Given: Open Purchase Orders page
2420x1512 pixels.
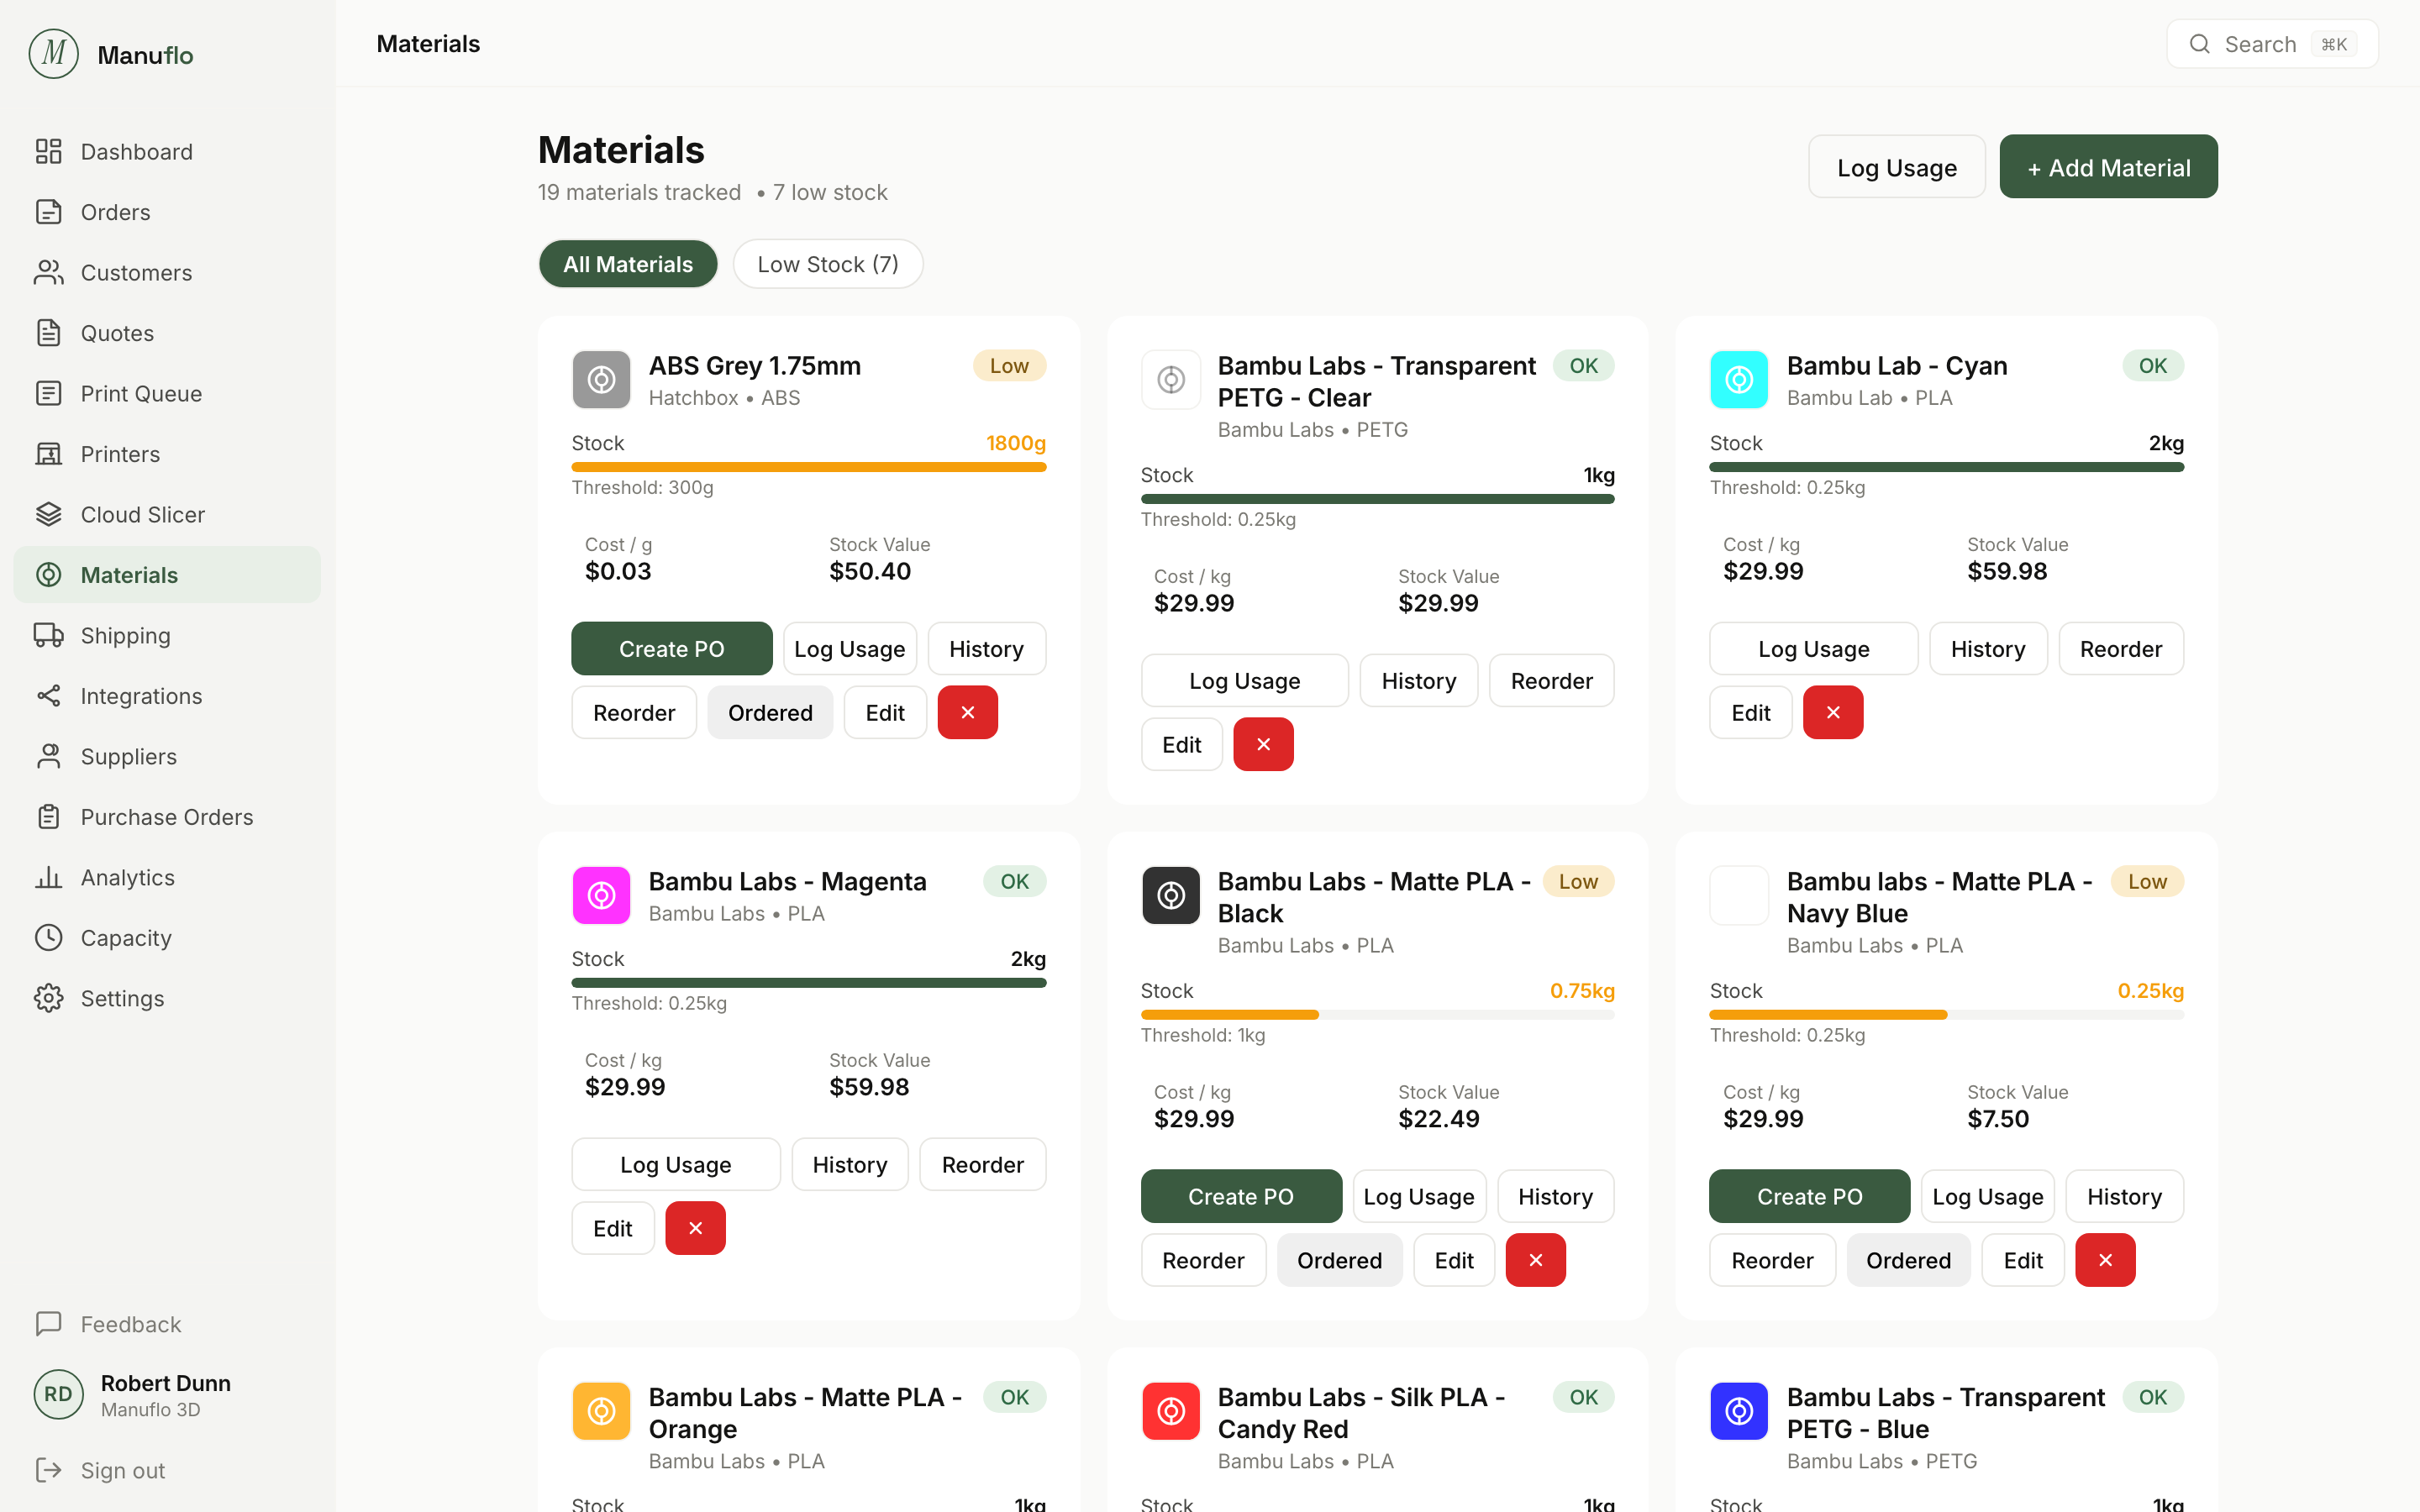Looking at the screenshot, I should pos(167,817).
